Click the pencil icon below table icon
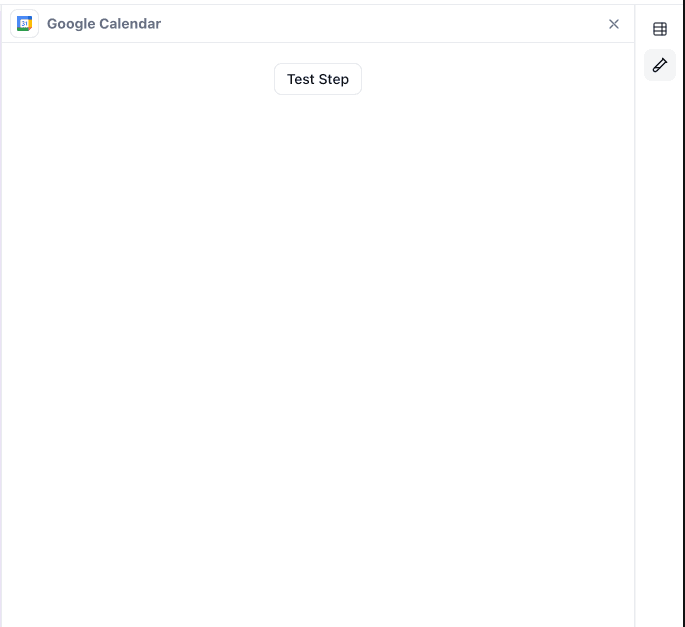Image resolution: width=685 pixels, height=627 pixels. pos(659,65)
